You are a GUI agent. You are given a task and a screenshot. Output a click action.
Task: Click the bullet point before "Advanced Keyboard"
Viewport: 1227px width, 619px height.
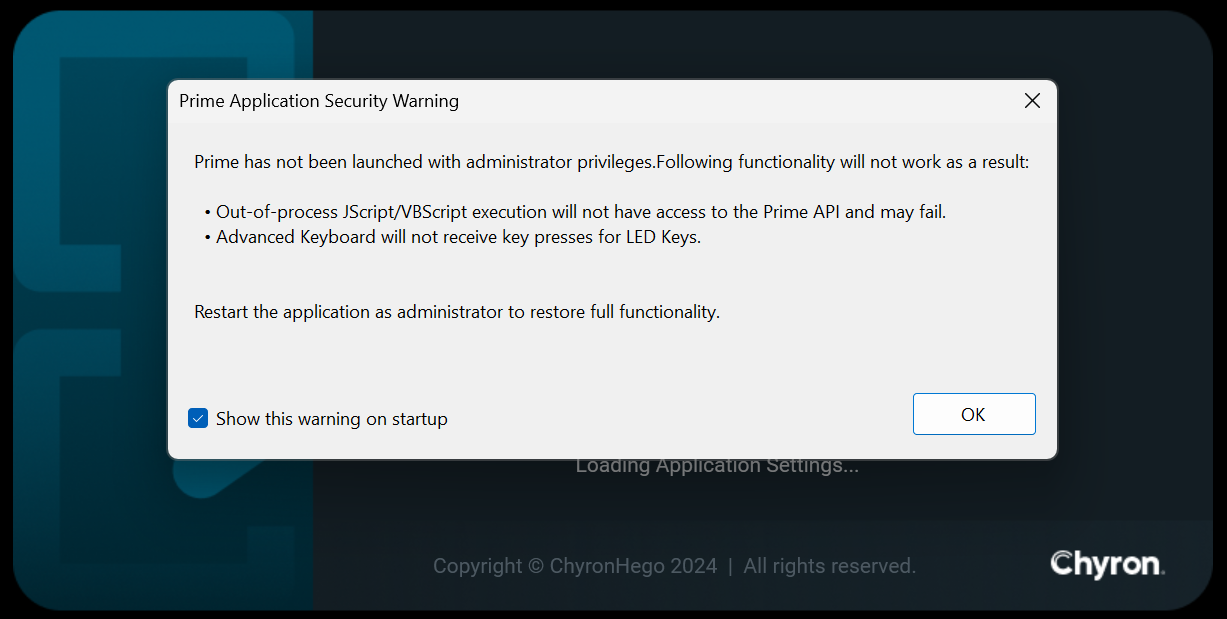coord(207,237)
